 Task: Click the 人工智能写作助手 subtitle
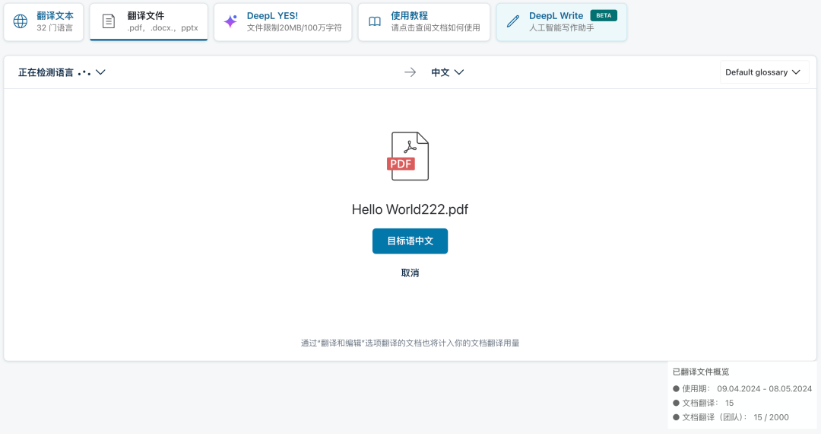point(562,28)
